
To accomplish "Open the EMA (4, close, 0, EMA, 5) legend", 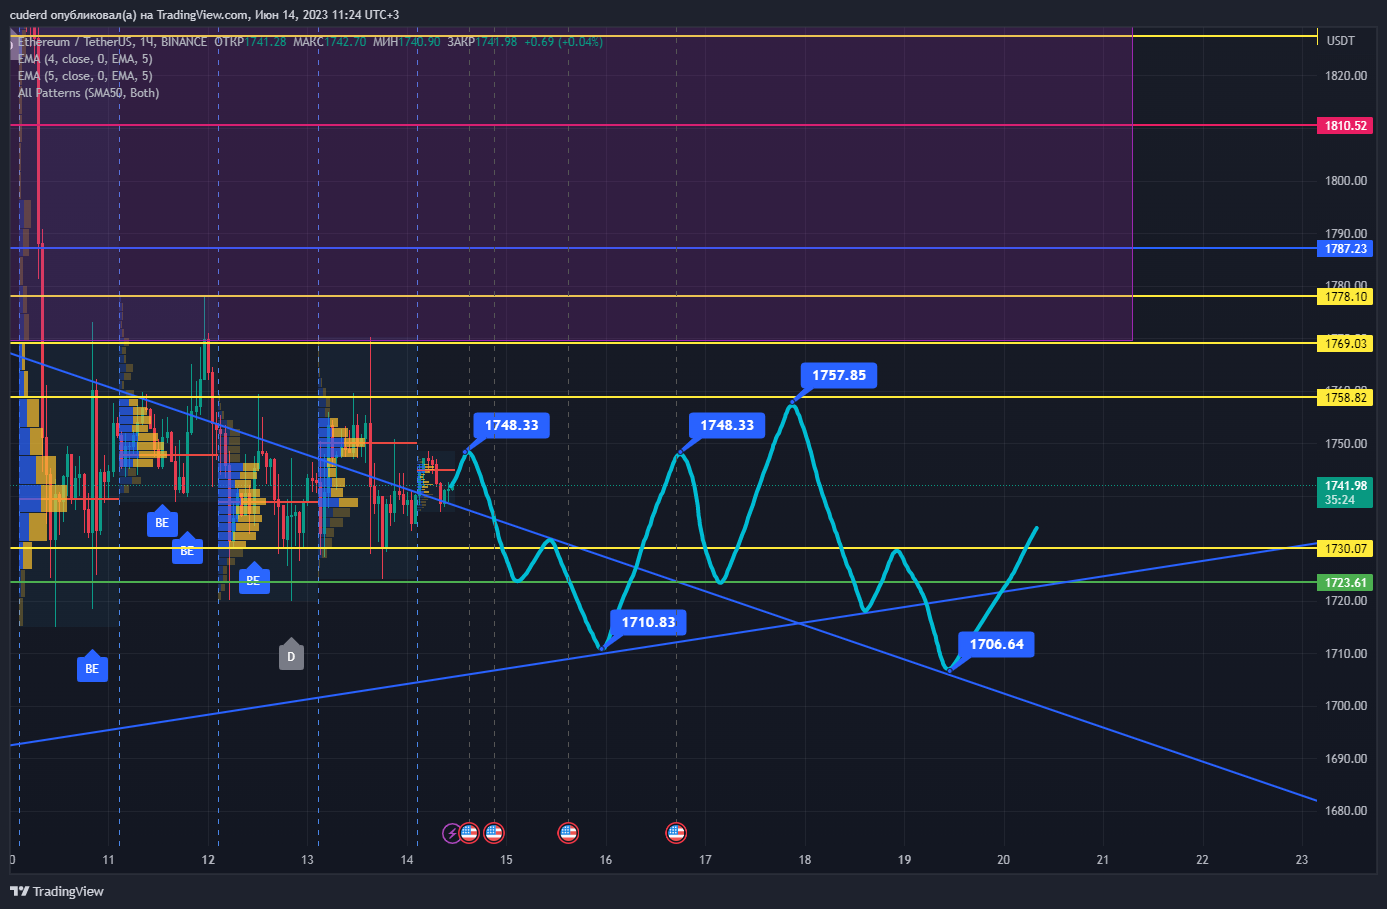I will click(x=85, y=59).
